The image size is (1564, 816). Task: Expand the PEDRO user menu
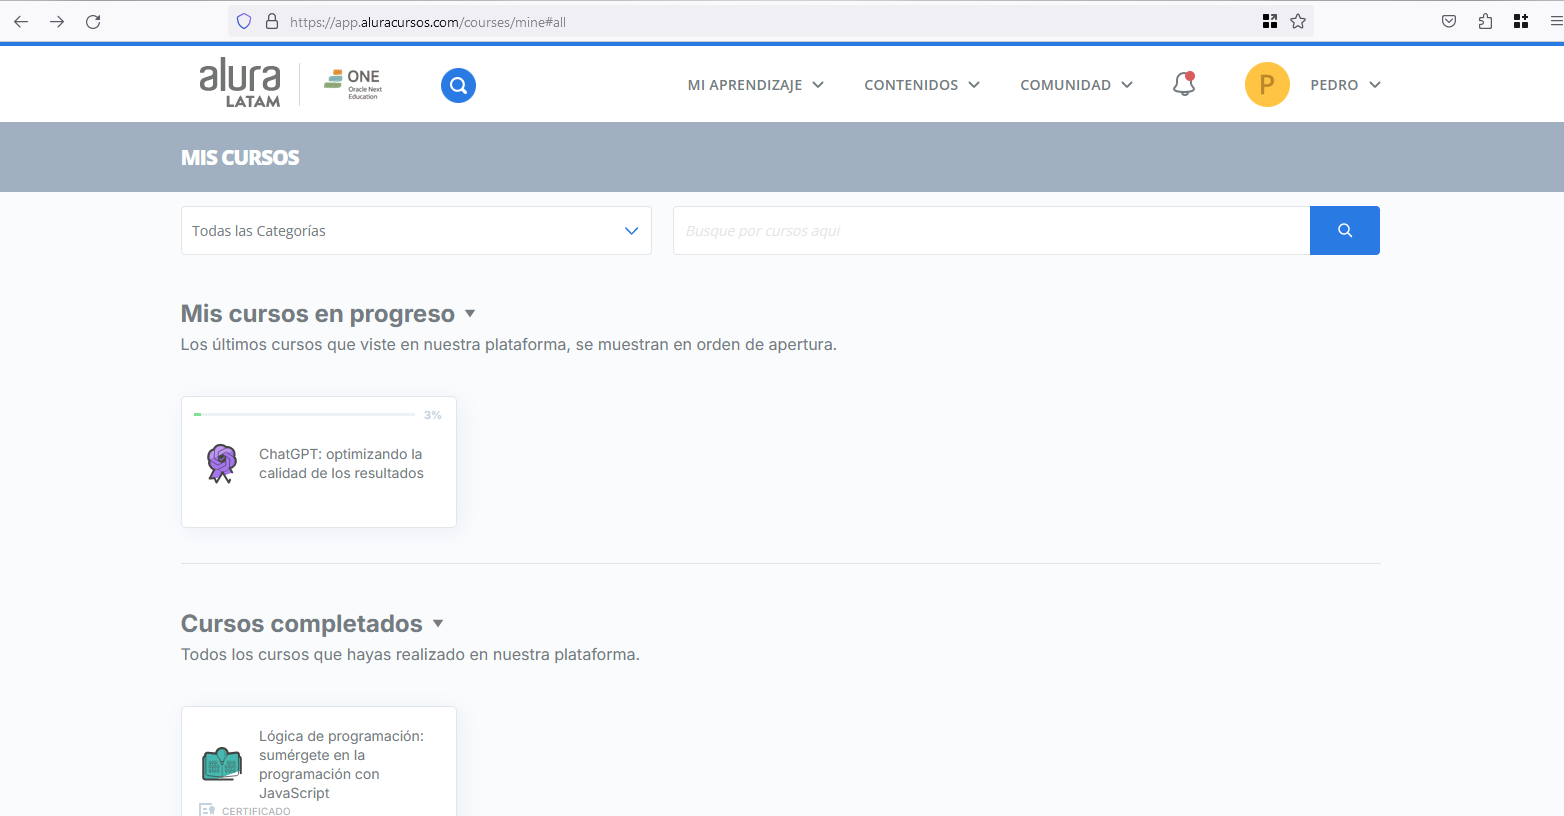1345,85
